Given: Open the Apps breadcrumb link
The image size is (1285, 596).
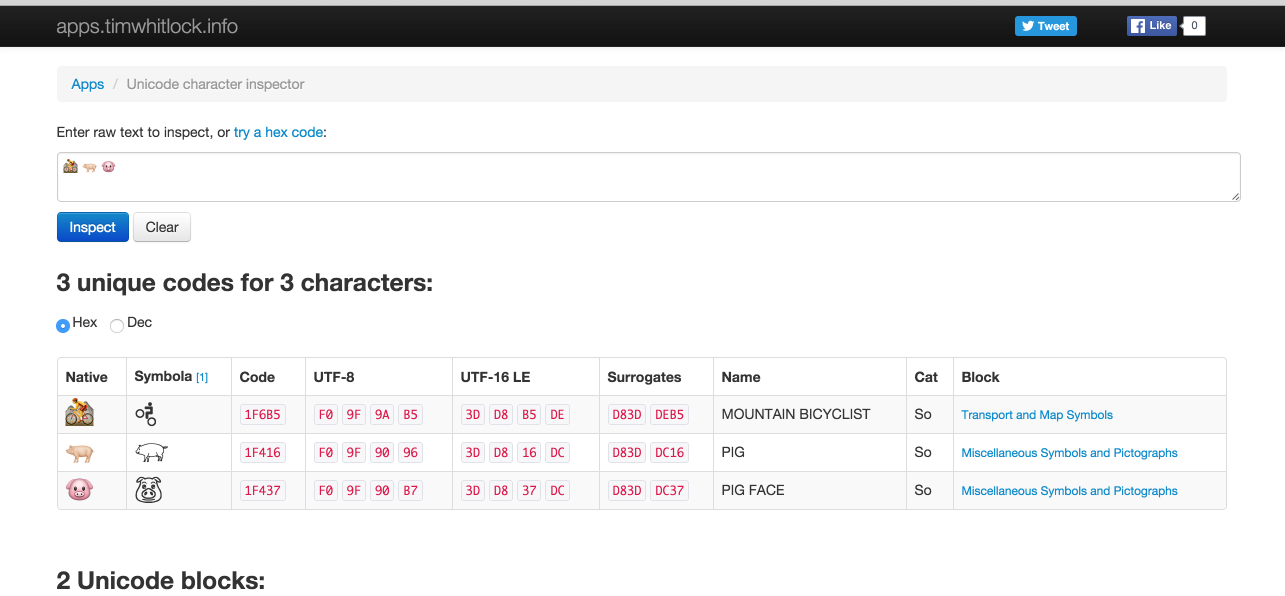Looking at the screenshot, I should [88, 84].
